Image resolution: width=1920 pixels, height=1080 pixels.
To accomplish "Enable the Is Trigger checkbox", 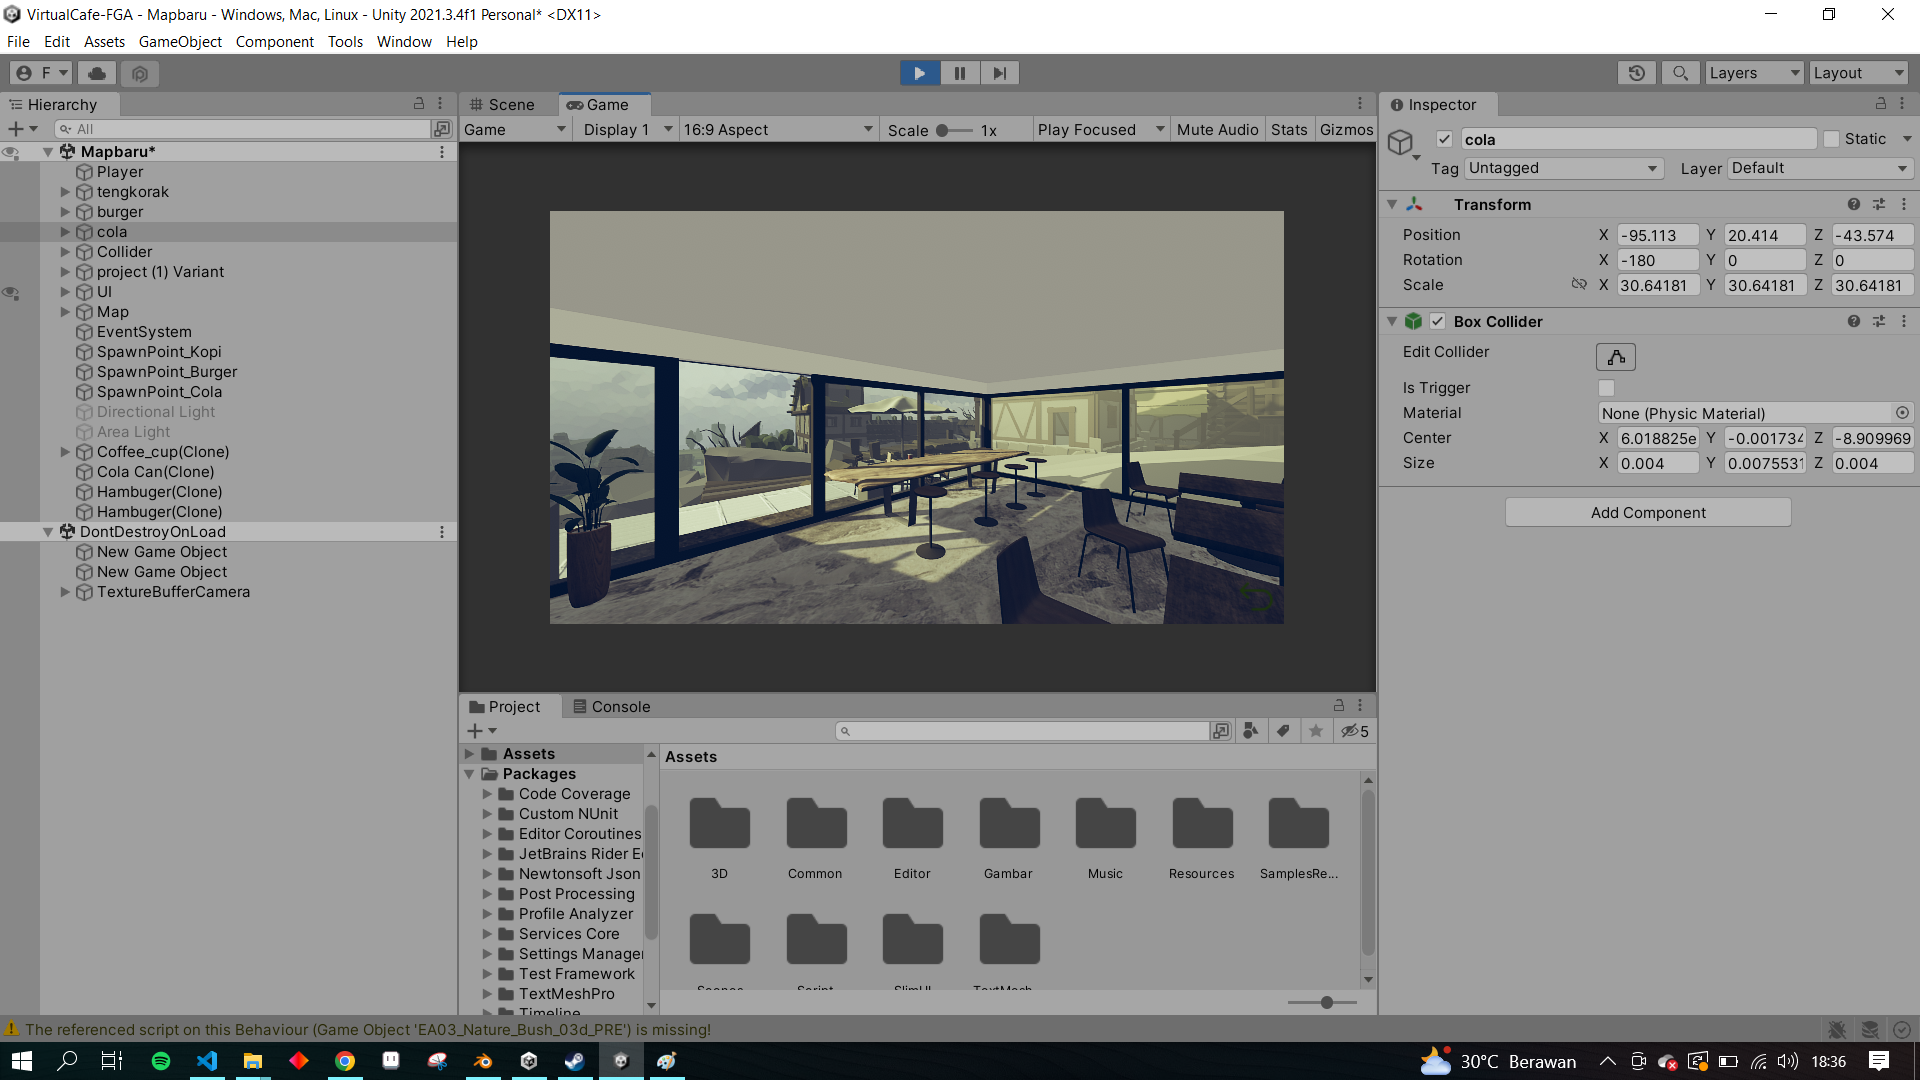I will coord(1606,388).
